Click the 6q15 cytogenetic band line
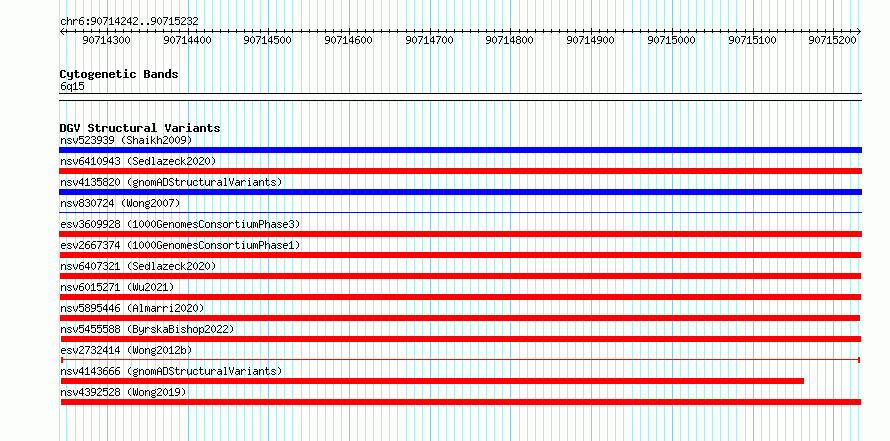The height and width of the screenshot is (441, 890). click(460, 97)
